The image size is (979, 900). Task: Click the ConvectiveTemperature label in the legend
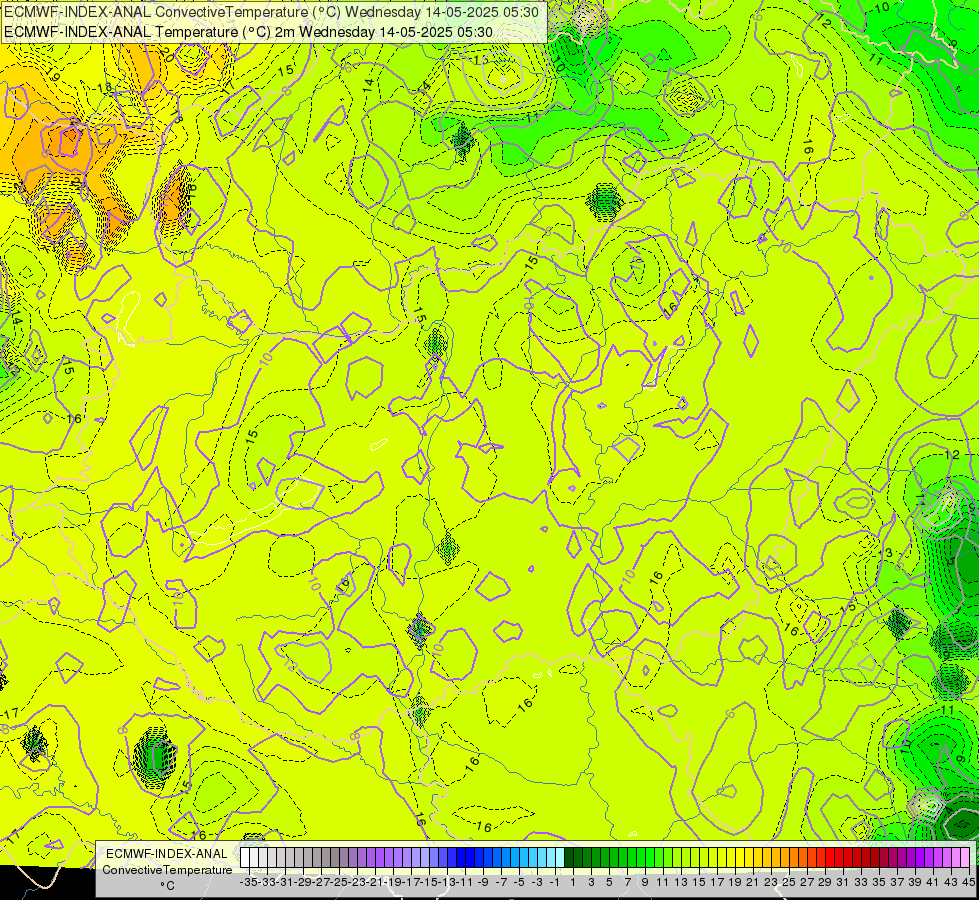click(x=167, y=869)
